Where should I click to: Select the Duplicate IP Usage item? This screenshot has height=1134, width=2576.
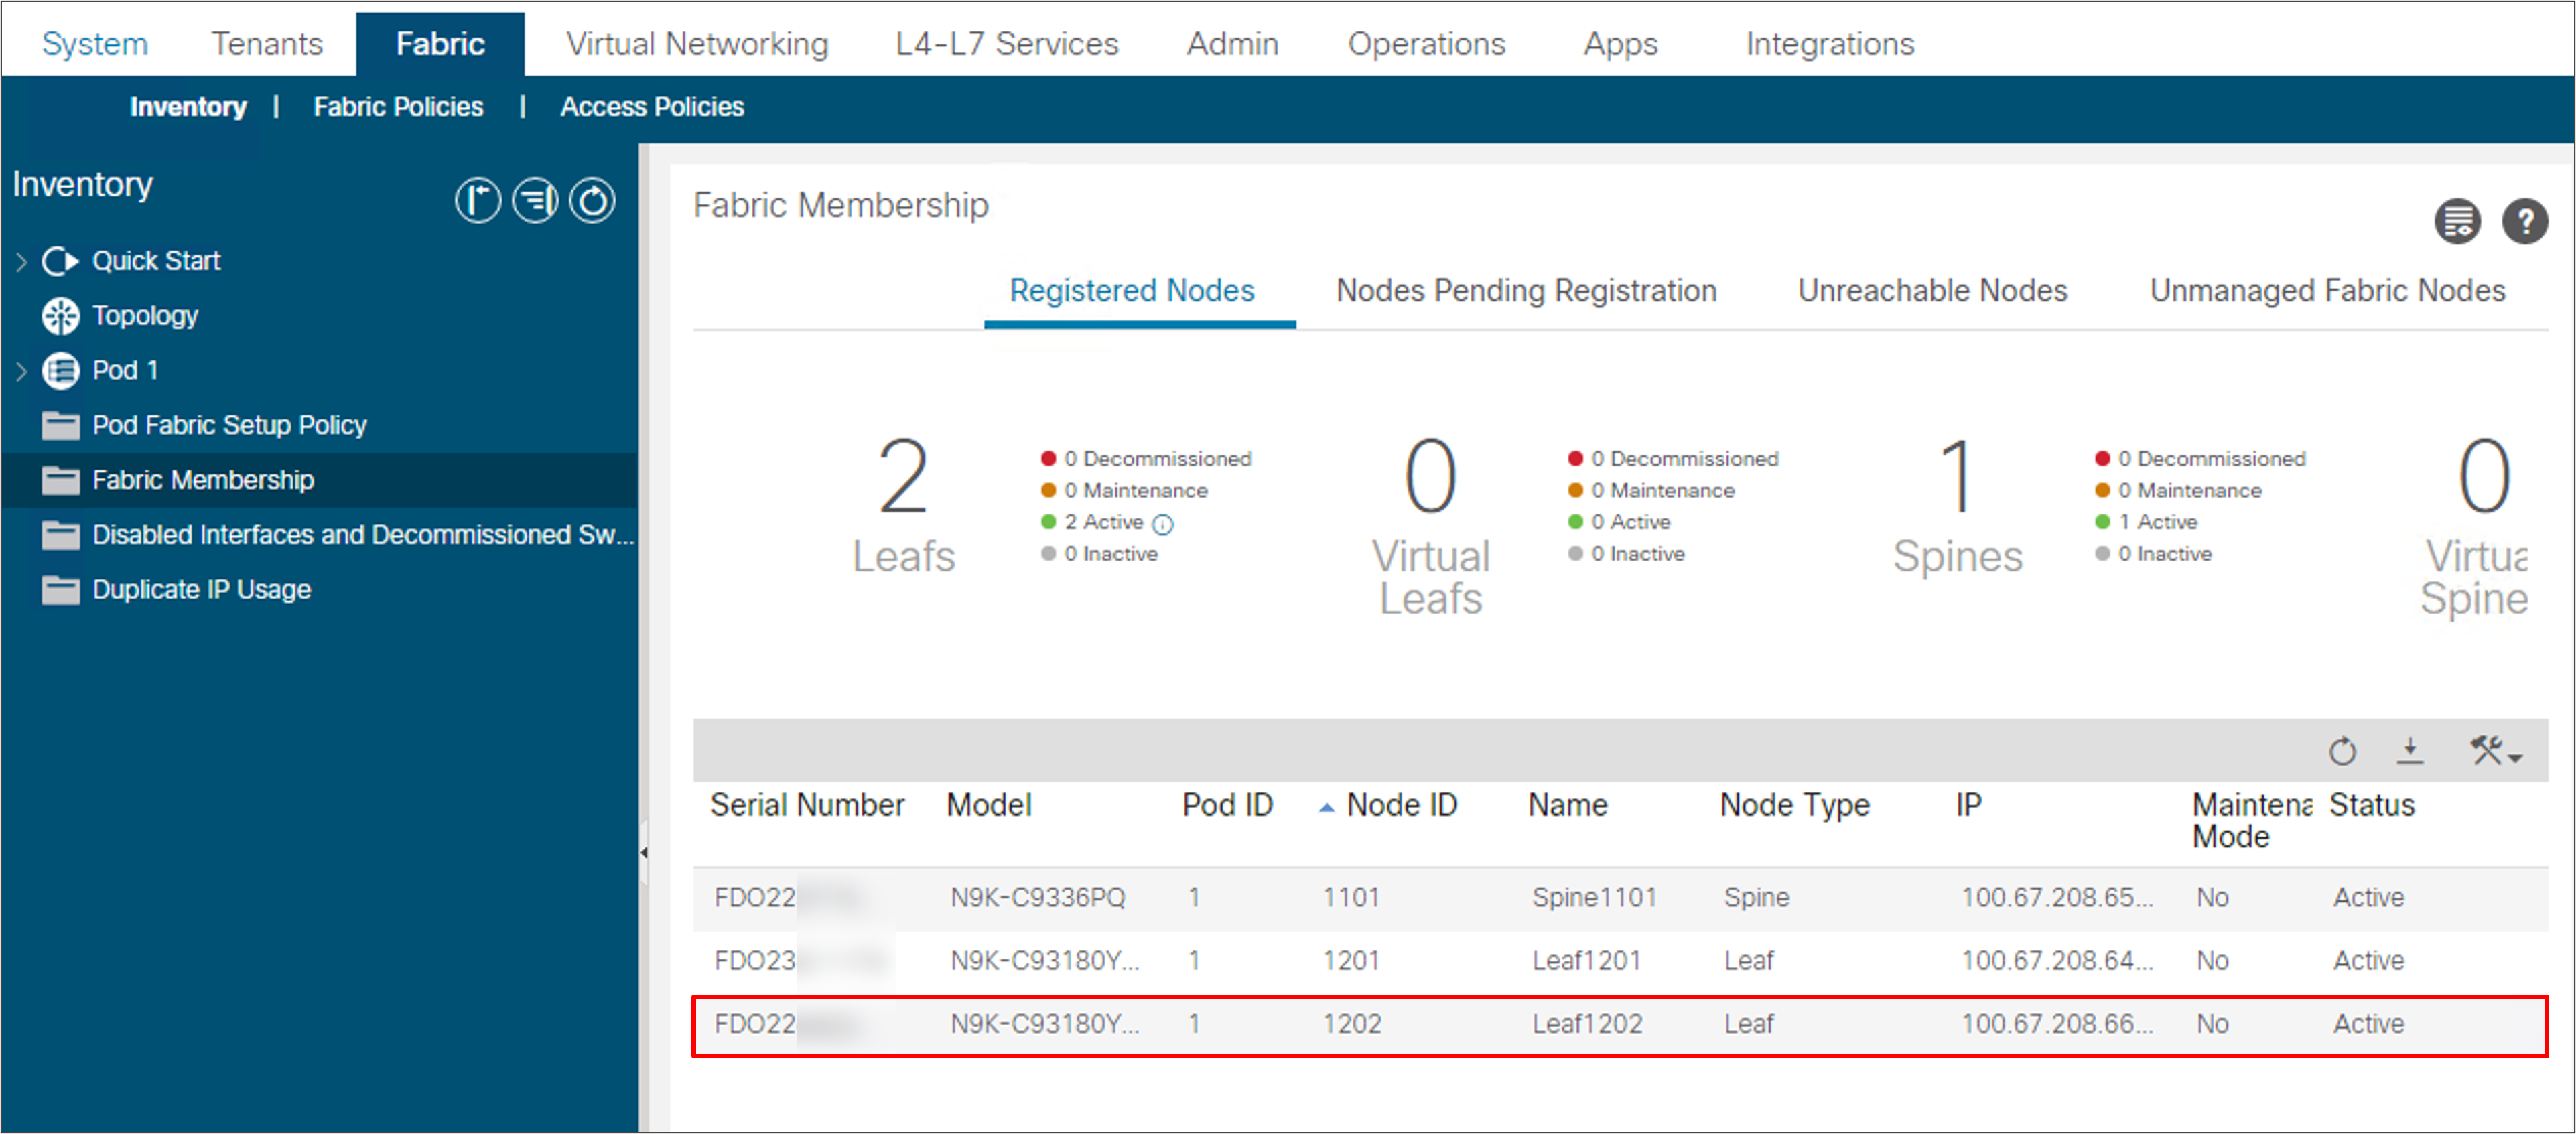point(200,589)
